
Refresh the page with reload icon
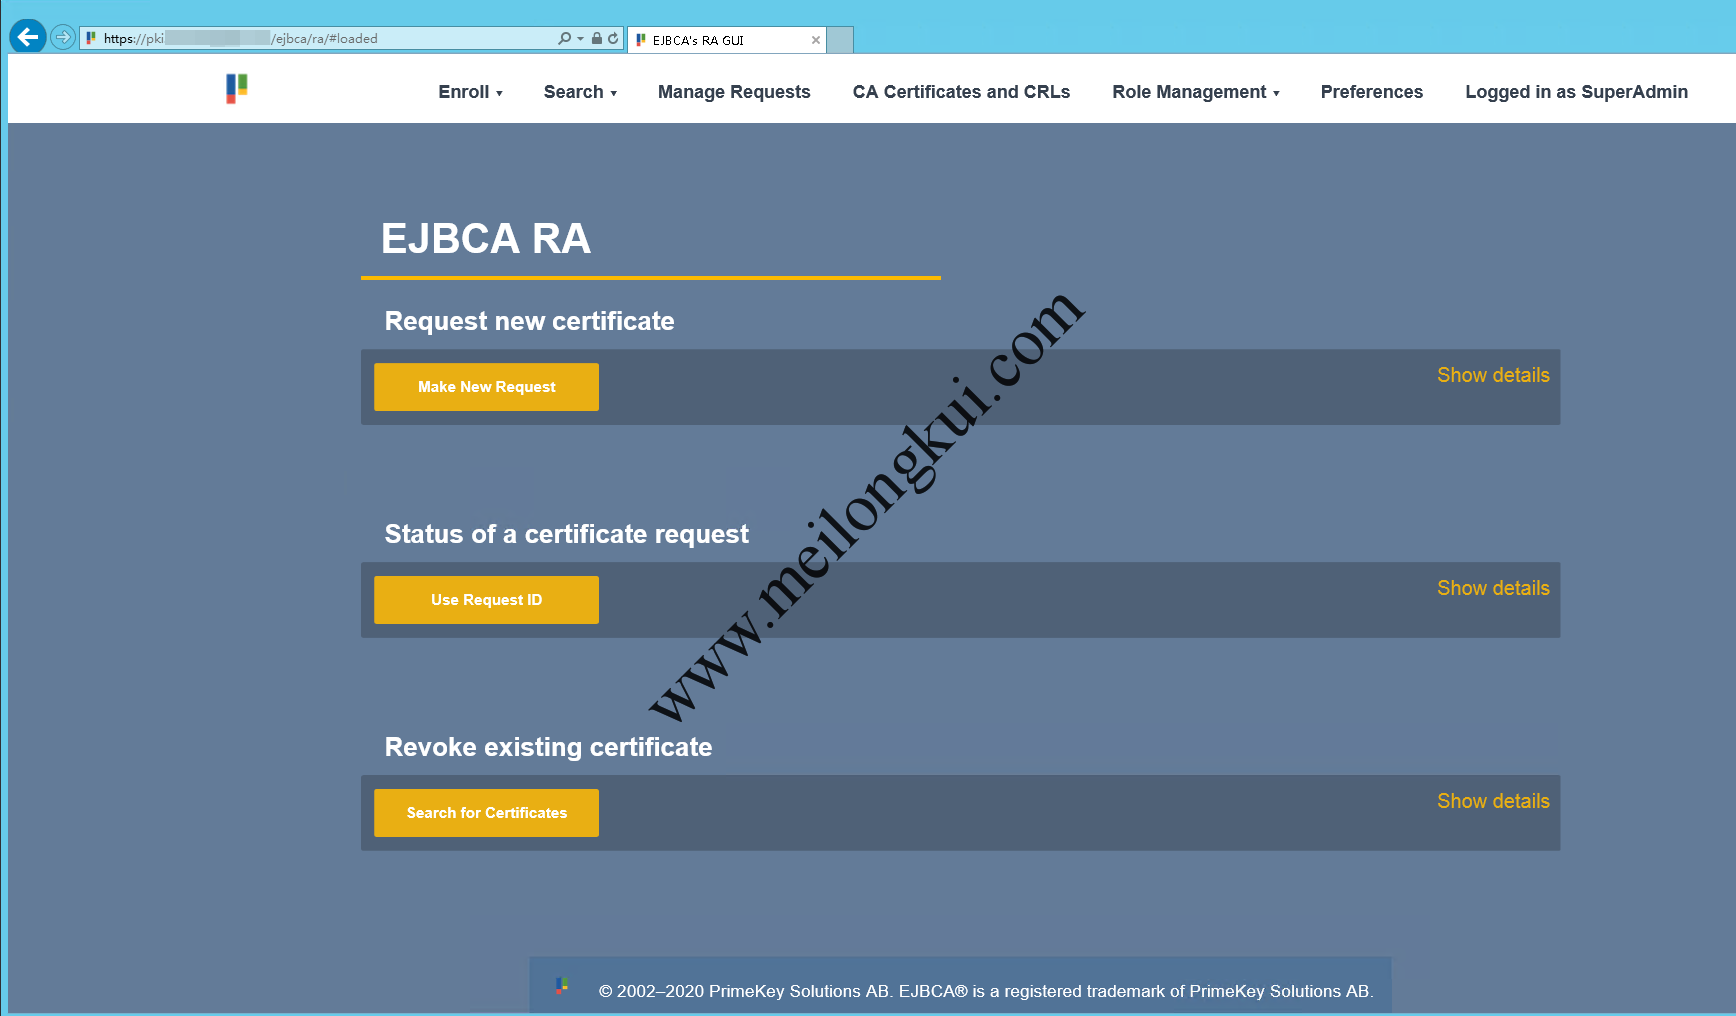tap(613, 38)
